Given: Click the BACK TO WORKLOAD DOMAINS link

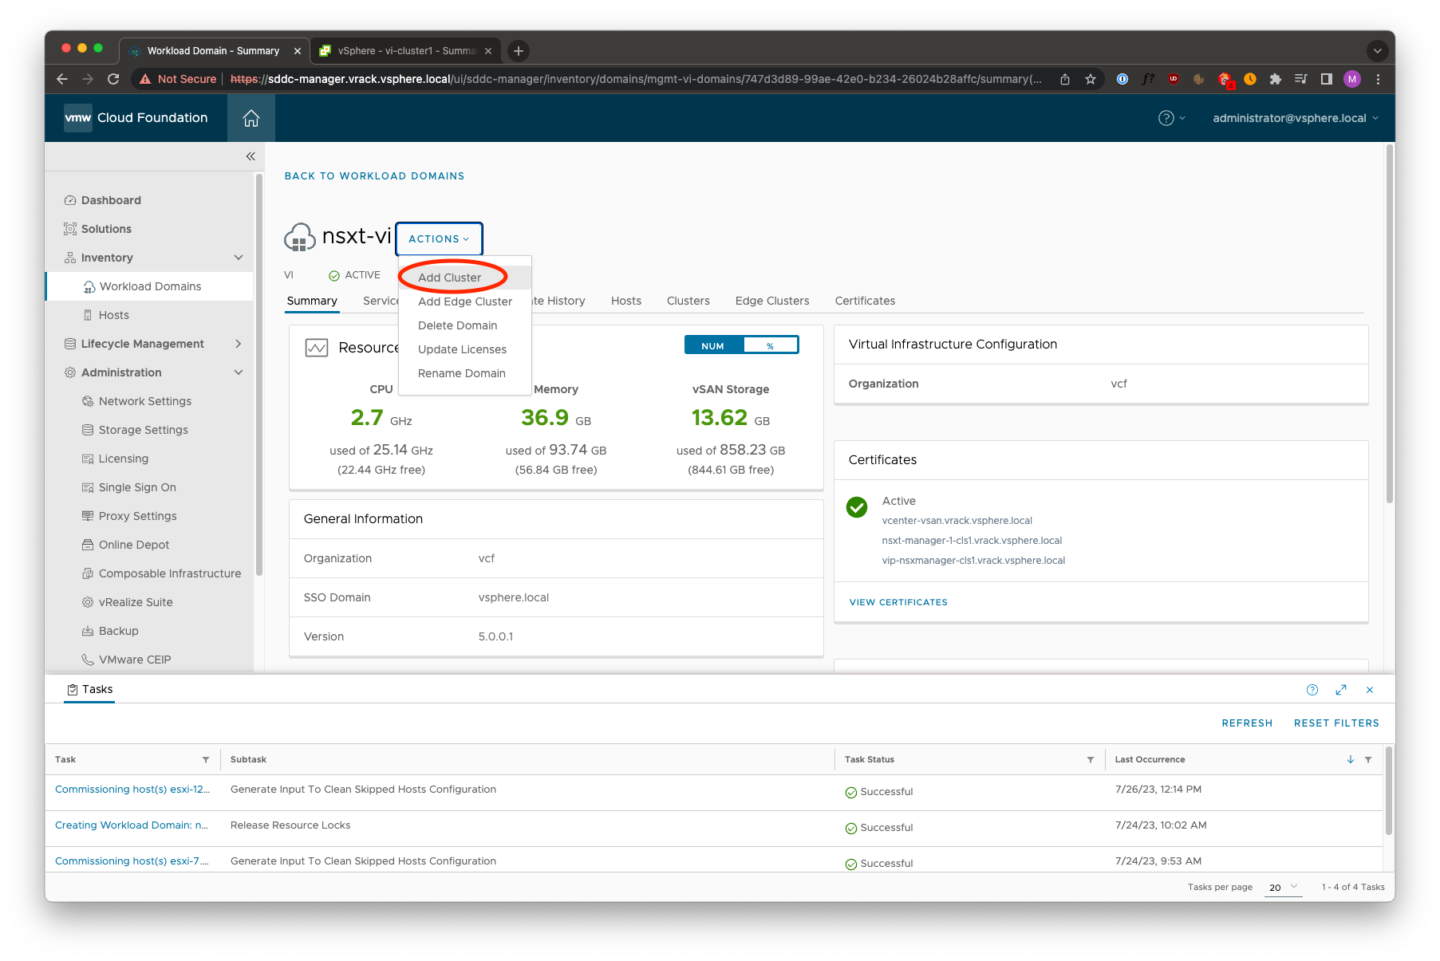Looking at the screenshot, I should coord(374,175).
